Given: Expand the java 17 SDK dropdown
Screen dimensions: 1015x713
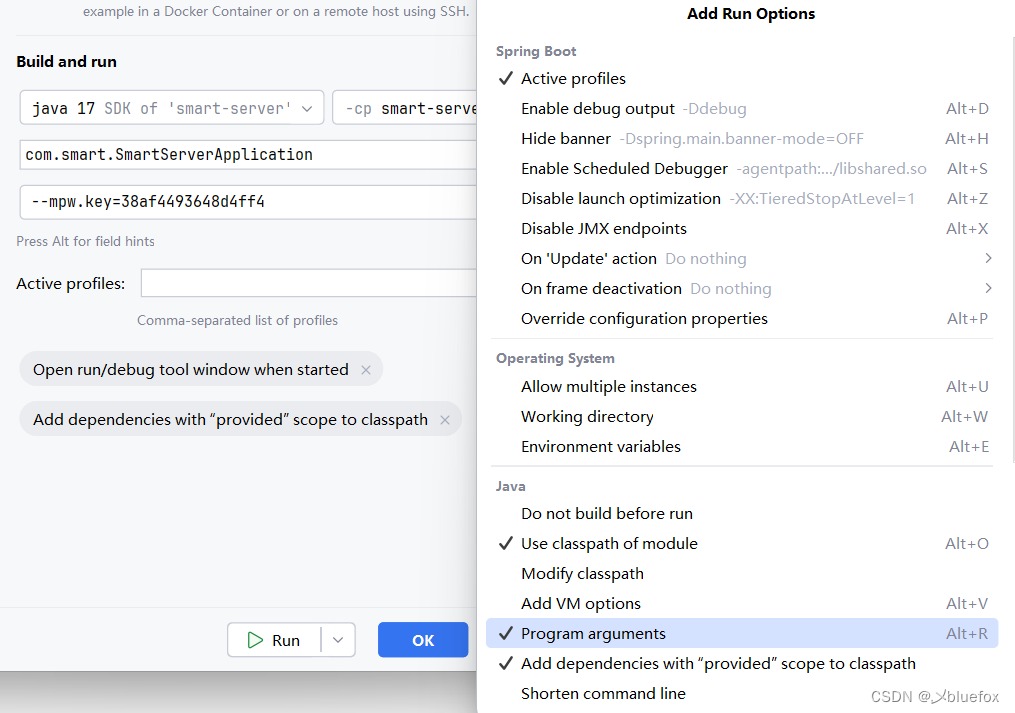Looking at the screenshot, I should click(307, 108).
